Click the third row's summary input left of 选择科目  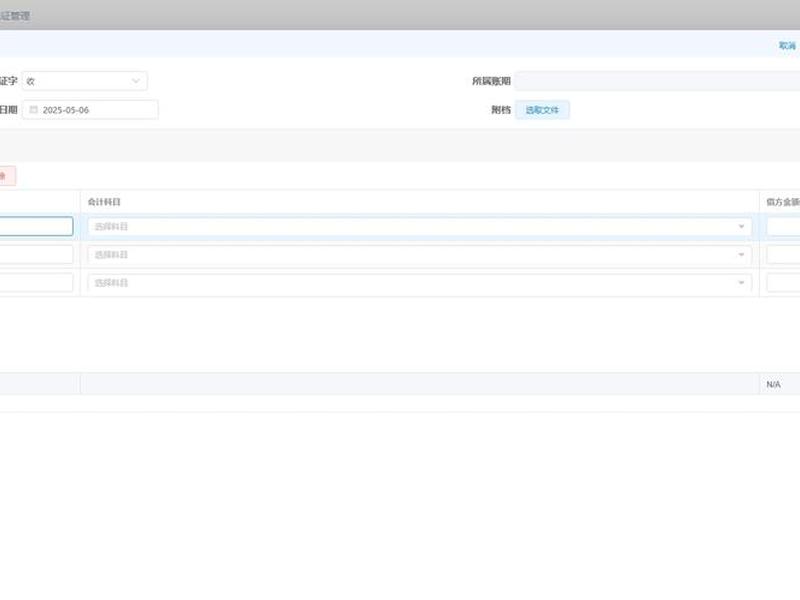tap(36, 283)
